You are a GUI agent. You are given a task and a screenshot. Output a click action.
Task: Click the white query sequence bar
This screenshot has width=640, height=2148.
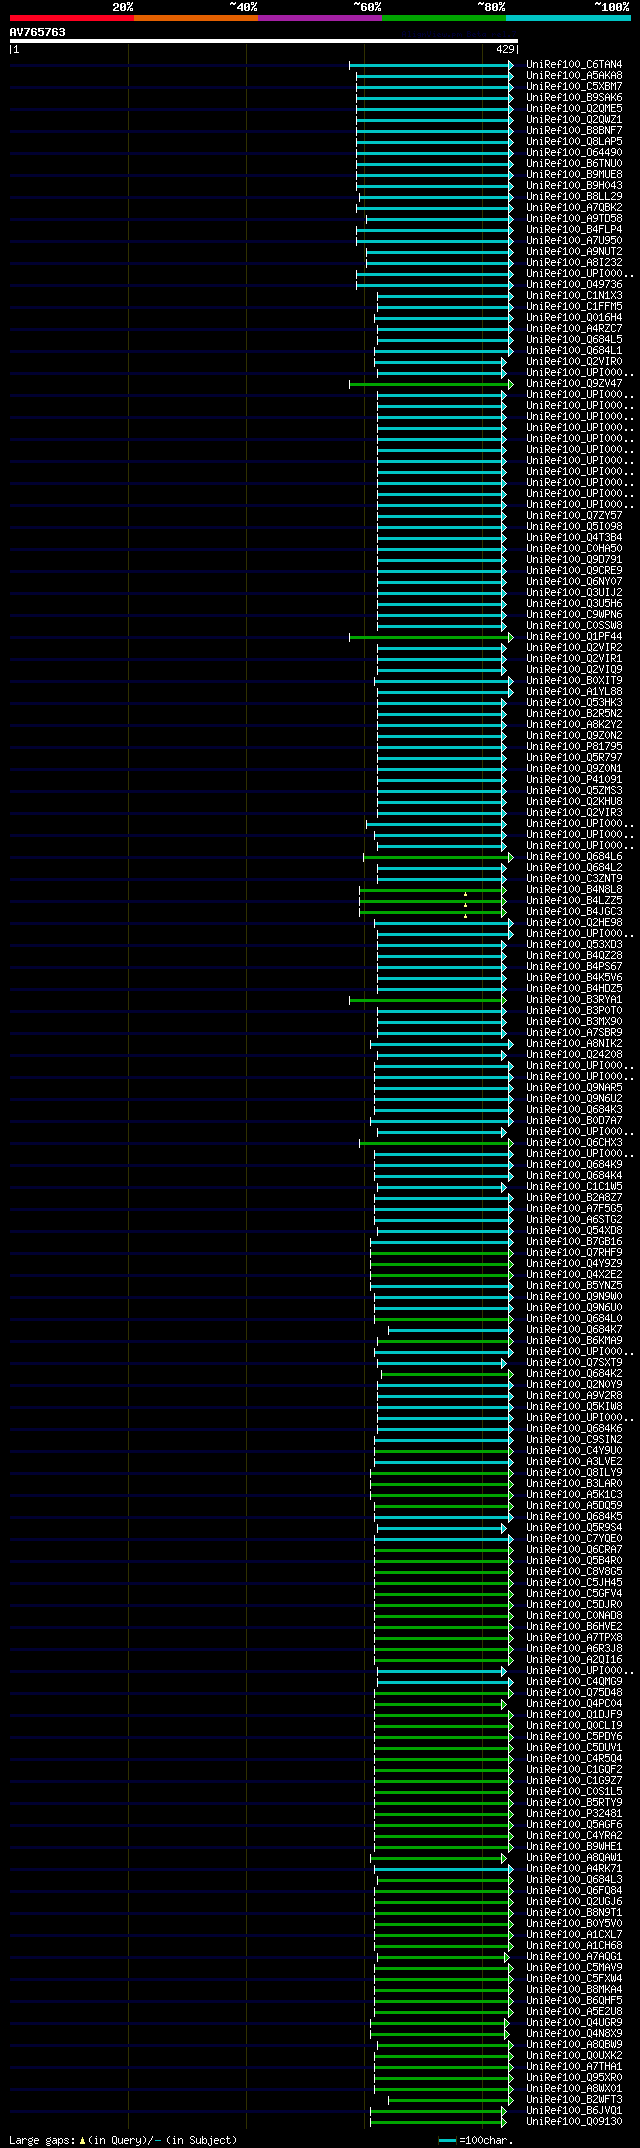click(x=263, y=41)
